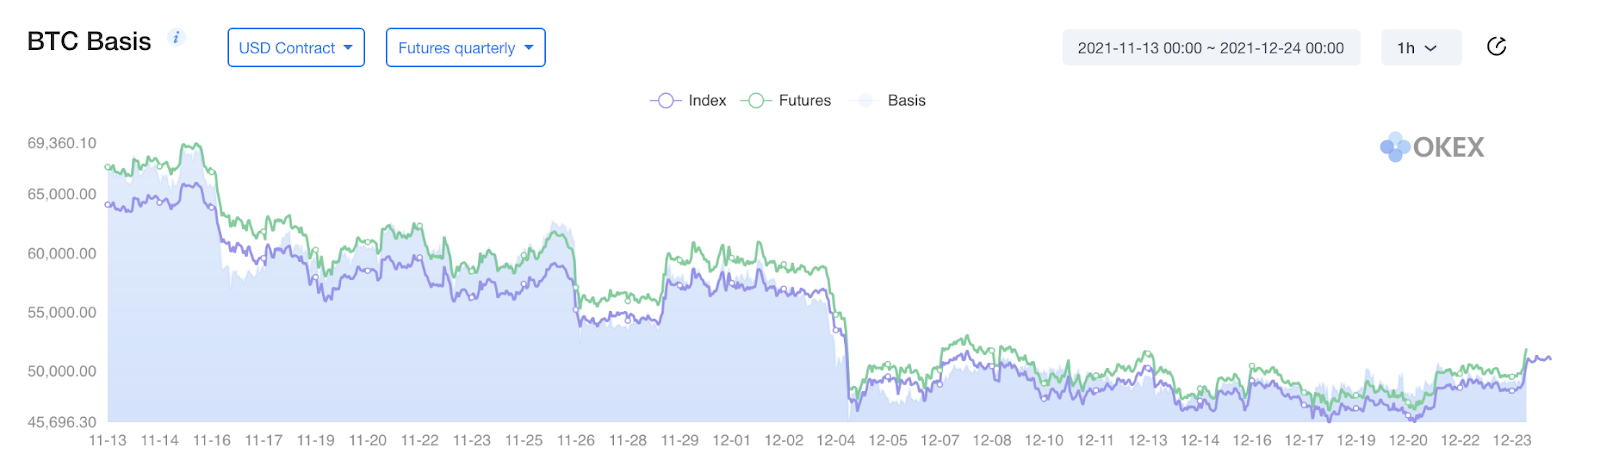Click the OKEX logo watermark
This screenshot has width=1600, height=473.
coord(1432,148)
